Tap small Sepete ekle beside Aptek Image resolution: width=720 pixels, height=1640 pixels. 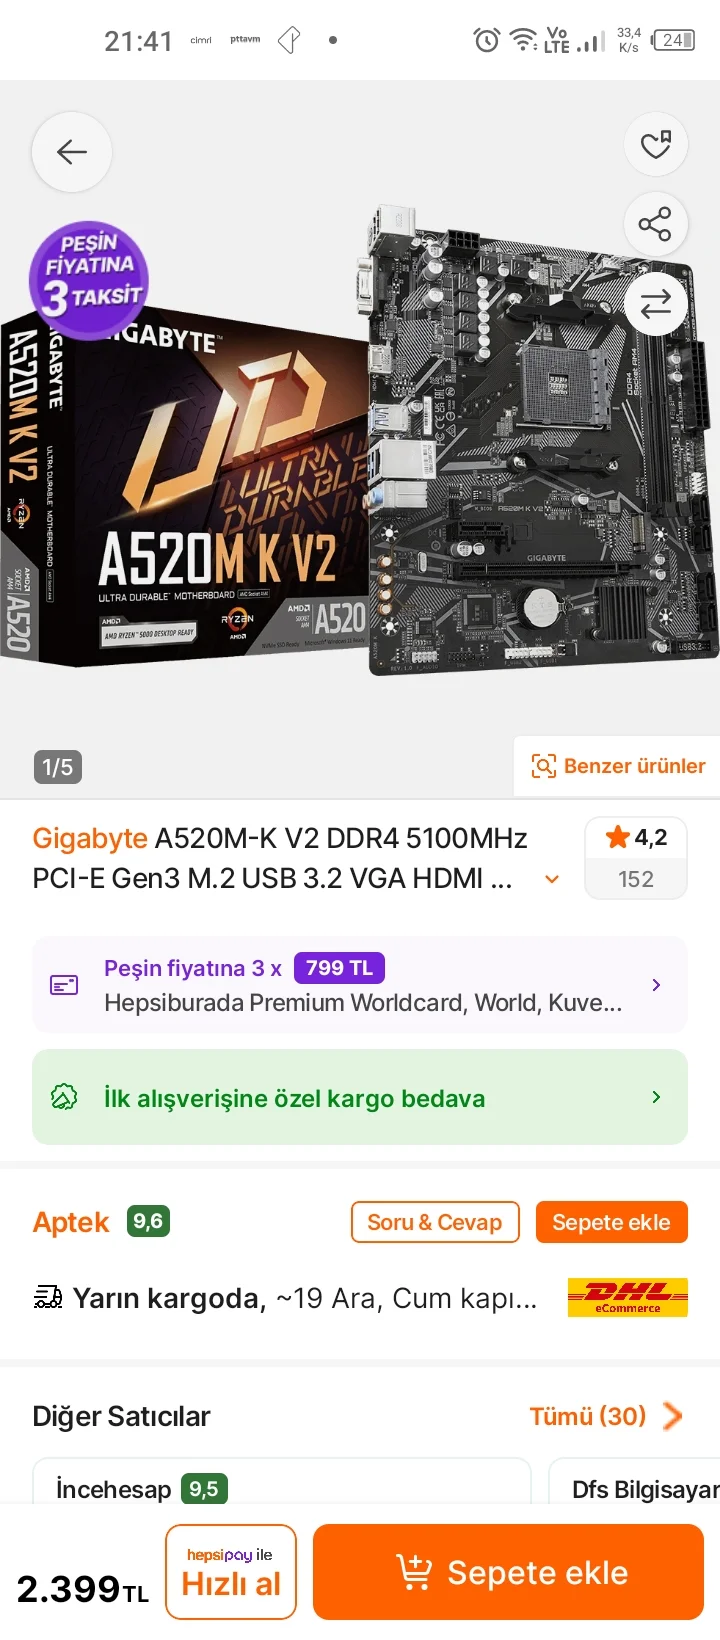(x=612, y=1222)
